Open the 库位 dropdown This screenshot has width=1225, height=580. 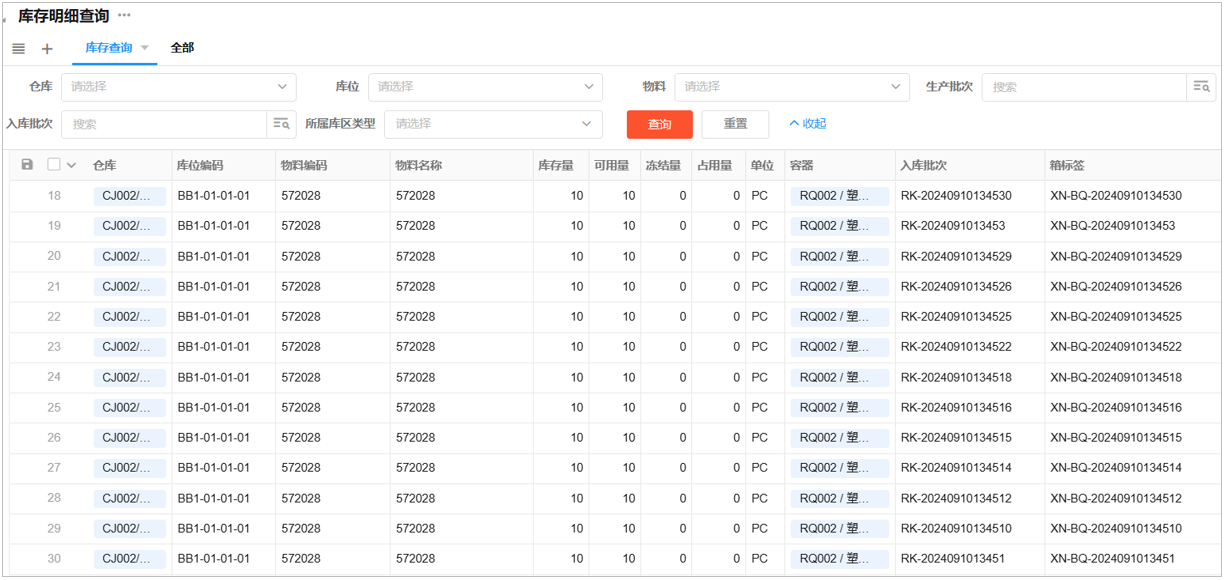click(485, 87)
